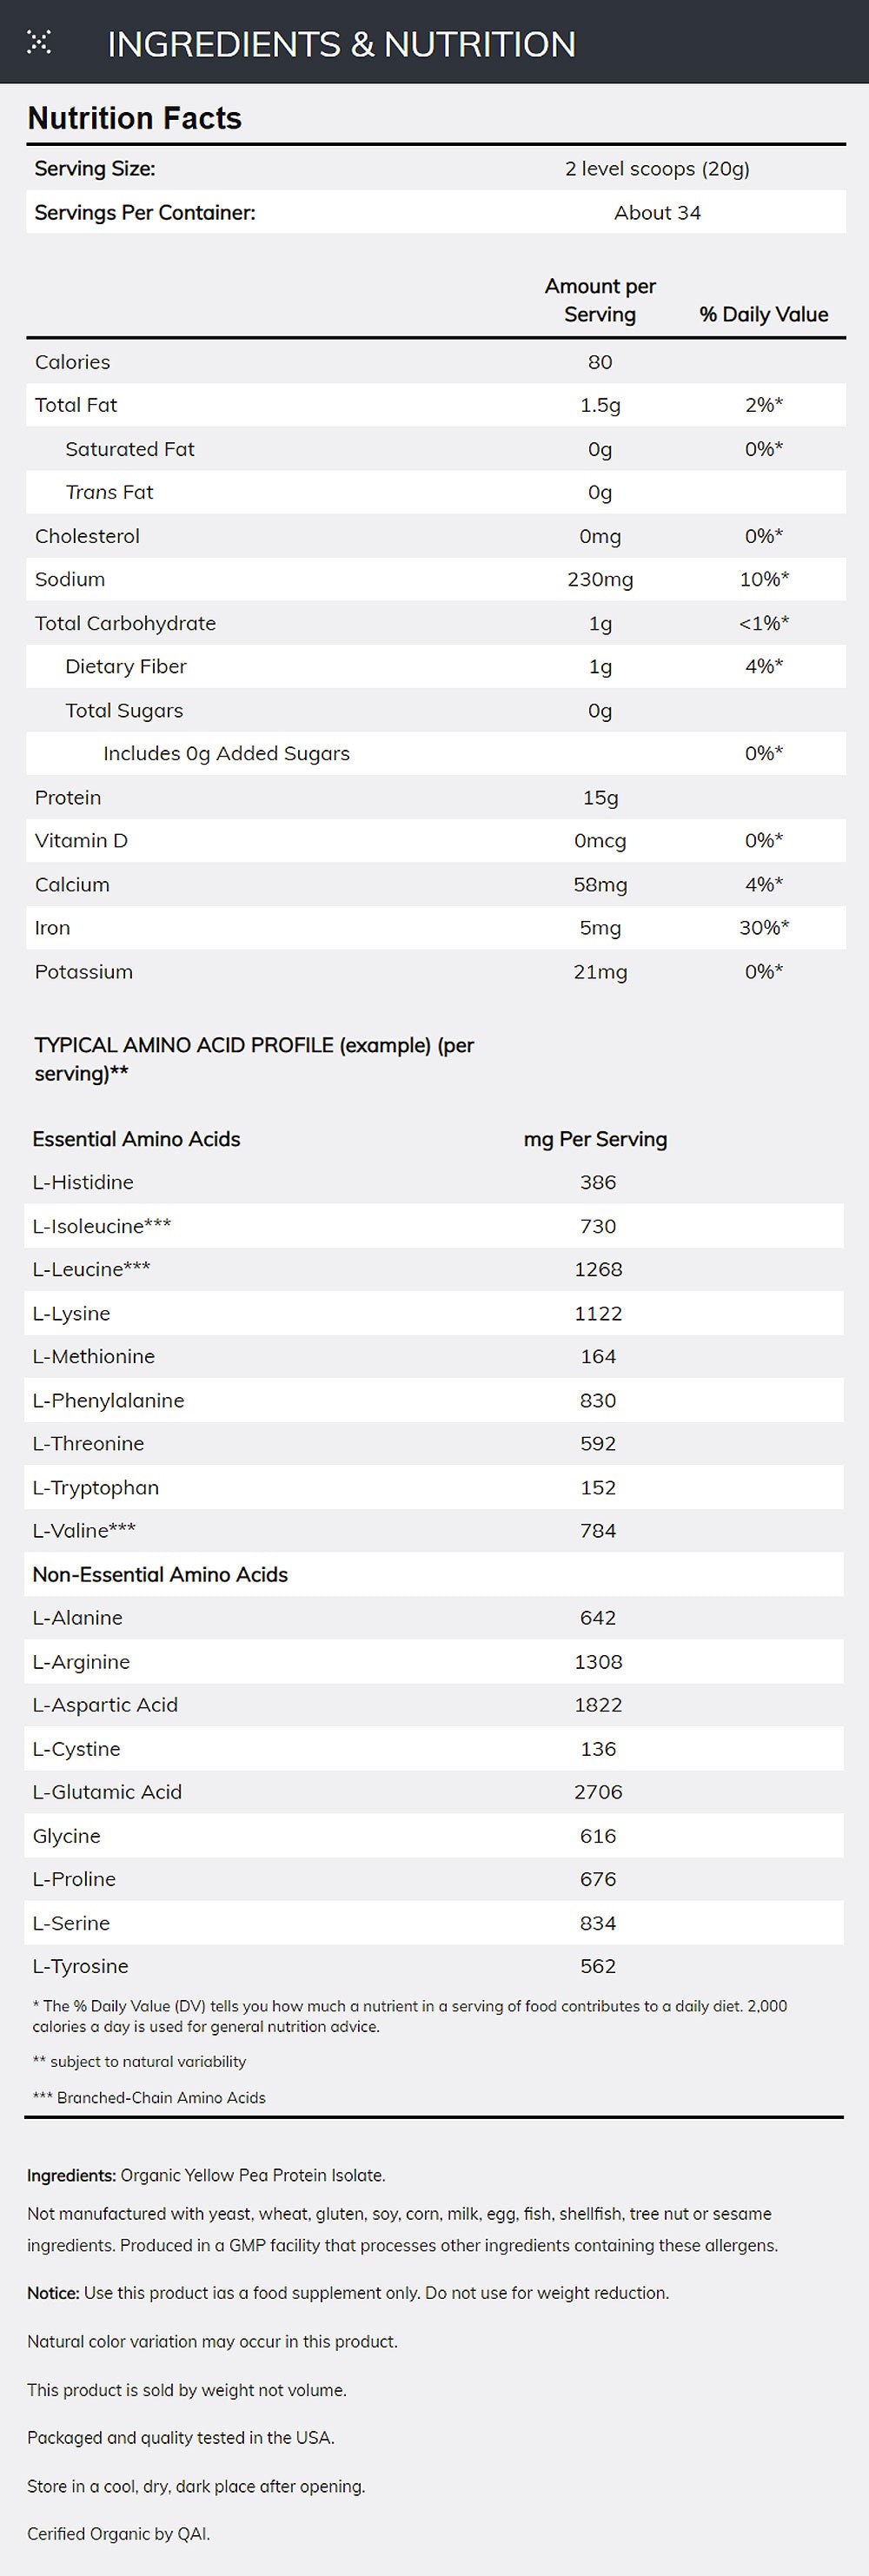
Task: Click the Certified Organic by QAI text
Action: [118, 2533]
